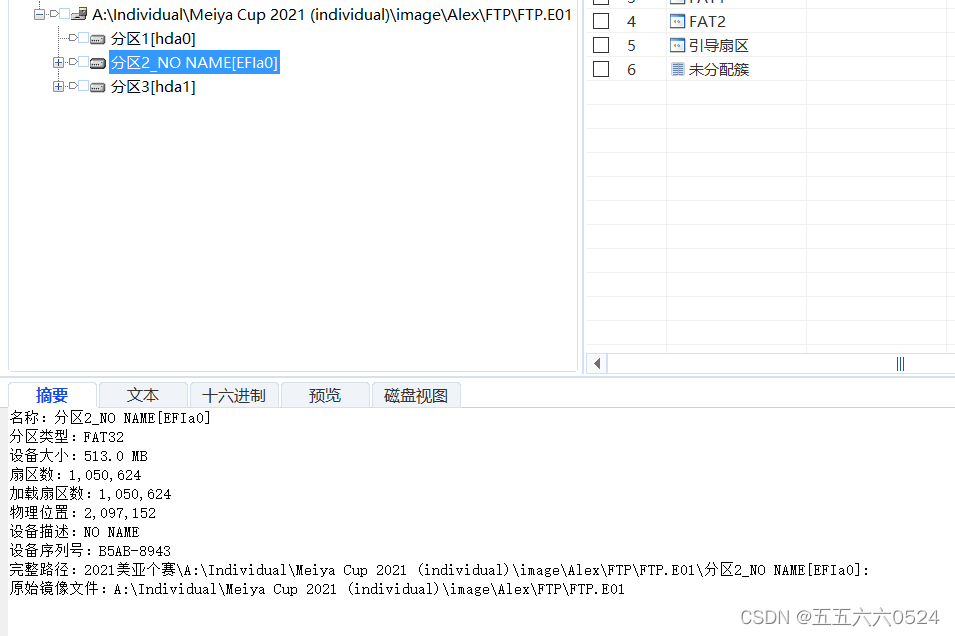Click the summary line 加载扇区数: 1,050,624

[90, 493]
